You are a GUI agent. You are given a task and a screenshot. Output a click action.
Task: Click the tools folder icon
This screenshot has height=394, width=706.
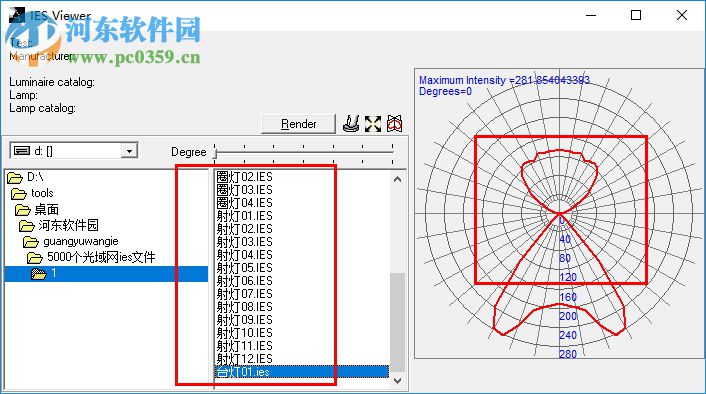click(18, 194)
